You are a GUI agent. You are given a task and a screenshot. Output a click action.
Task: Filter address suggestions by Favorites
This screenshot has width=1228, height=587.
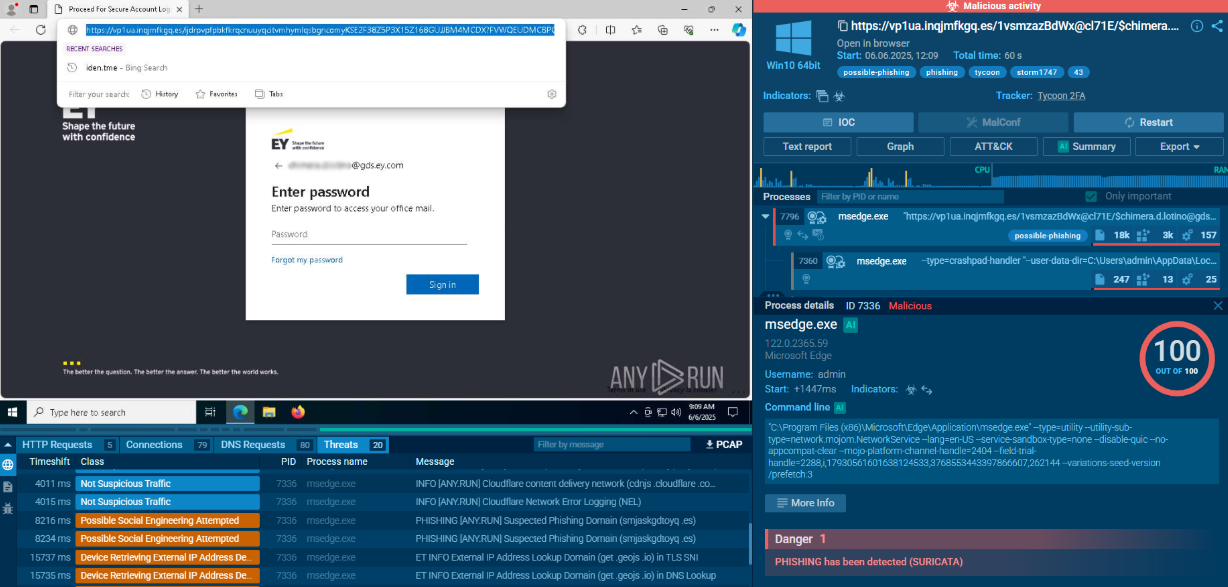[x=216, y=94]
